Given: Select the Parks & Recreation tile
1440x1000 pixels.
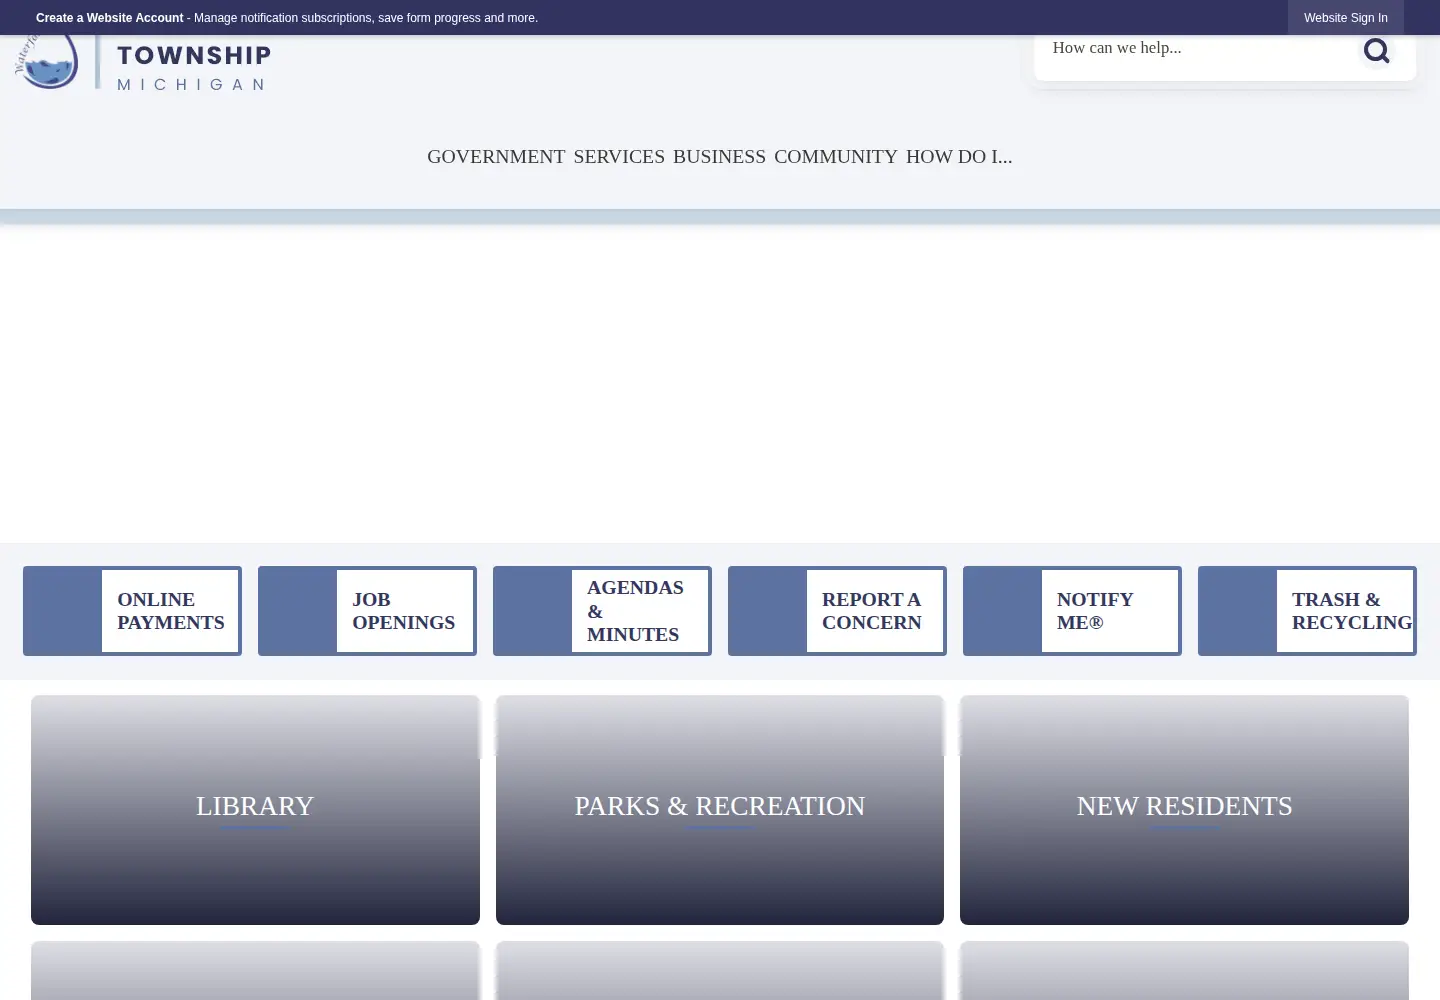Looking at the screenshot, I should [x=720, y=810].
